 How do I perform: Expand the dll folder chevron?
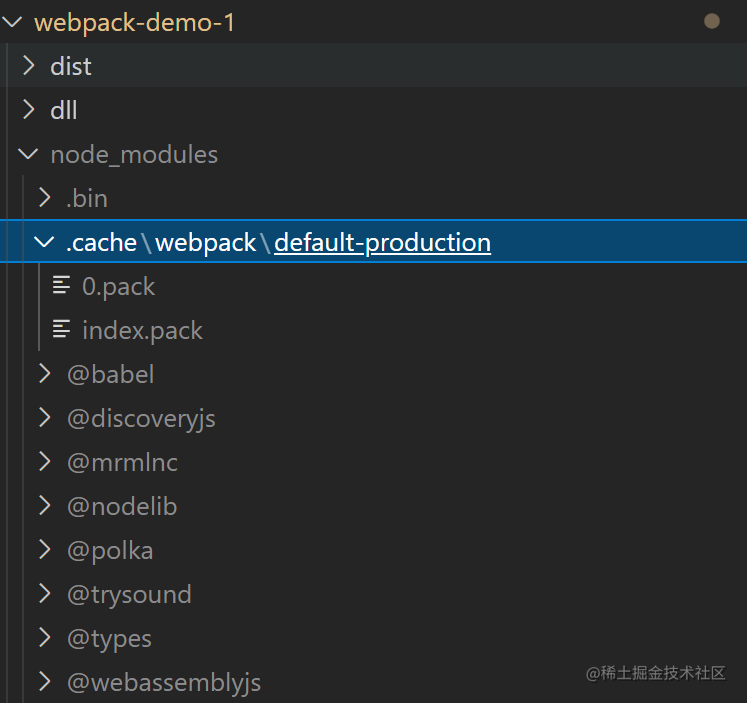29,110
